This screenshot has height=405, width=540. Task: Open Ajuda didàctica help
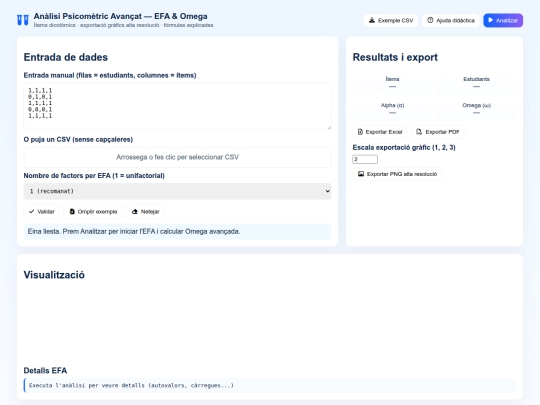coord(451,20)
